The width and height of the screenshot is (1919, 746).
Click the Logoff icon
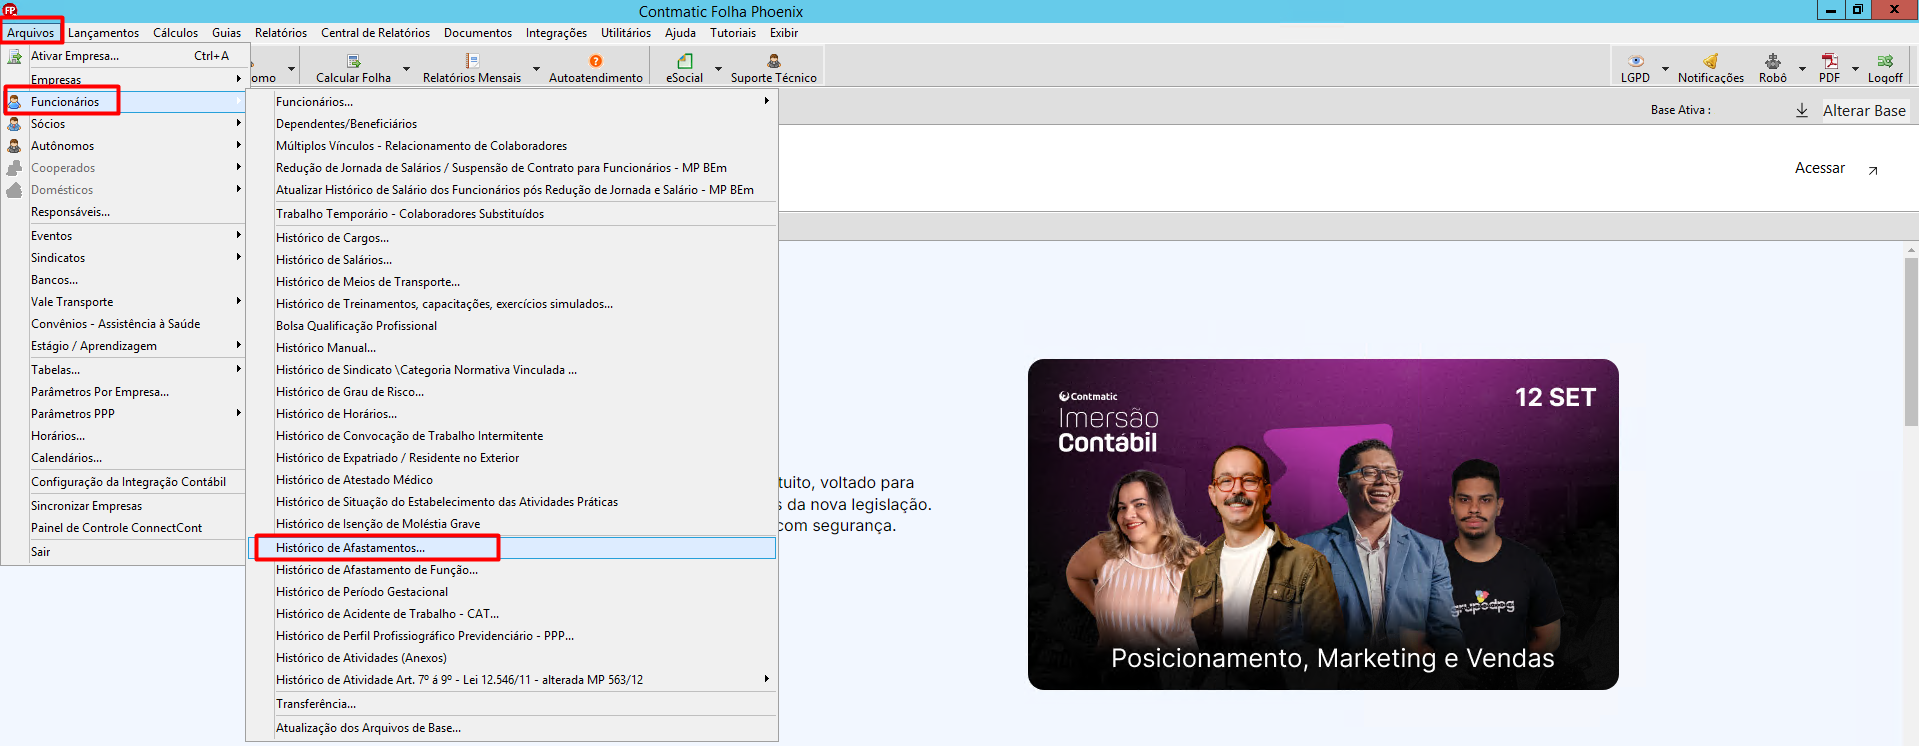(1885, 61)
